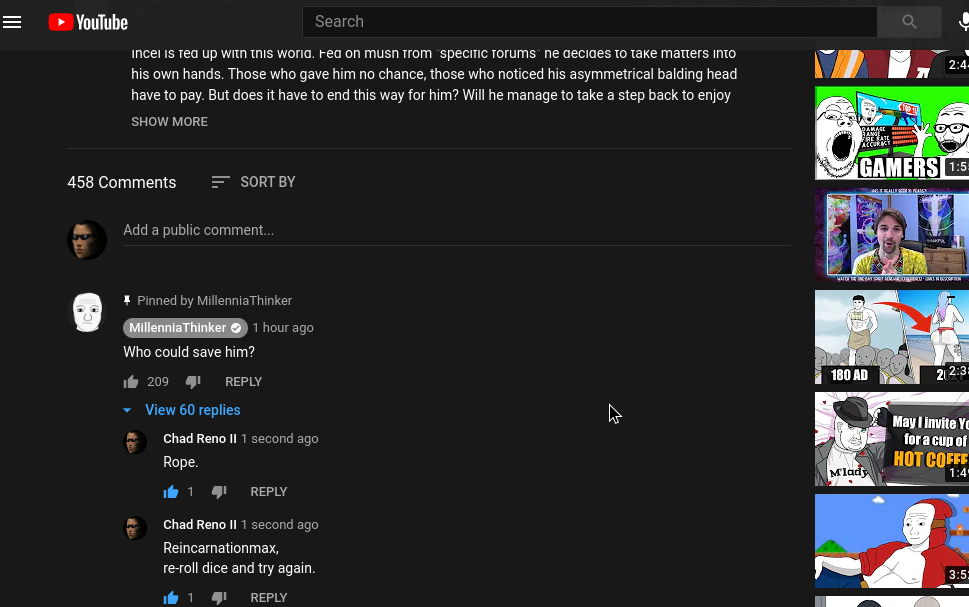Like MillenniaThinker's pinned comment

click(x=131, y=381)
